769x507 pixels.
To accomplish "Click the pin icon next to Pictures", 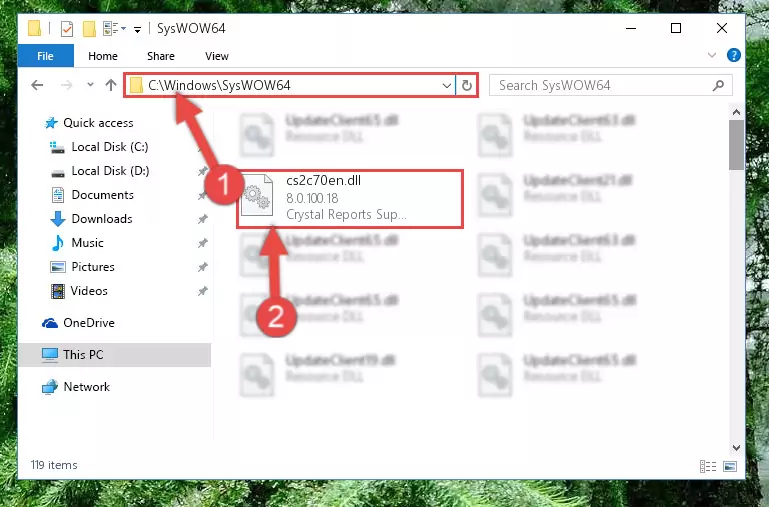I will pyautogui.click(x=203, y=267).
